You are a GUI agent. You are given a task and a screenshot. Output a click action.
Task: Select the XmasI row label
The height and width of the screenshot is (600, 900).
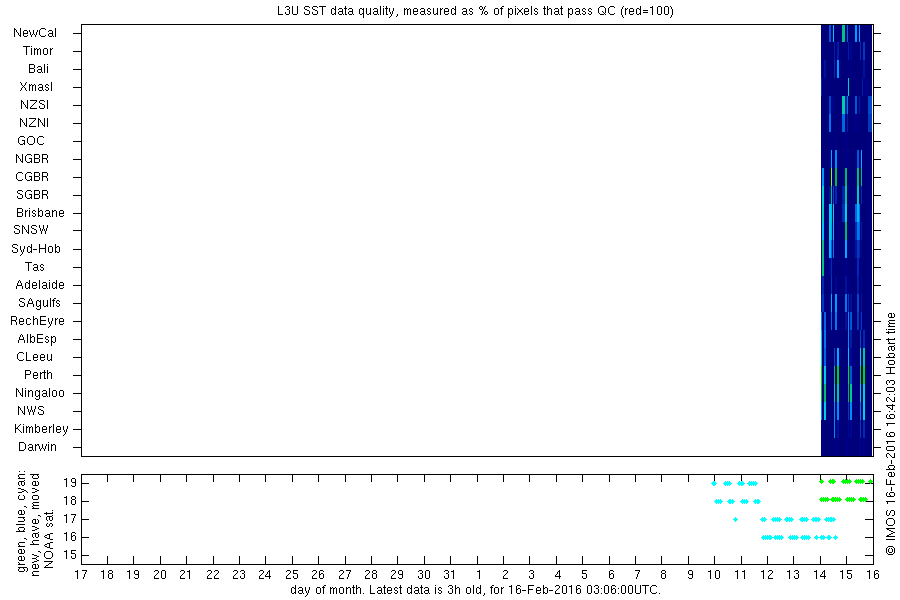[36, 87]
